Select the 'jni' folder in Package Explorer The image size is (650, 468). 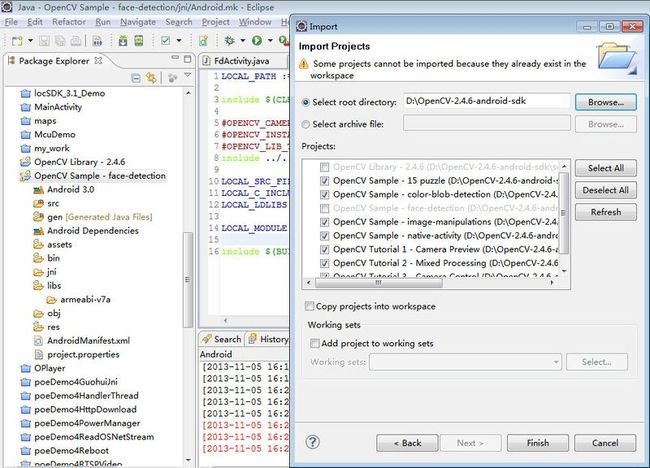(x=52, y=272)
